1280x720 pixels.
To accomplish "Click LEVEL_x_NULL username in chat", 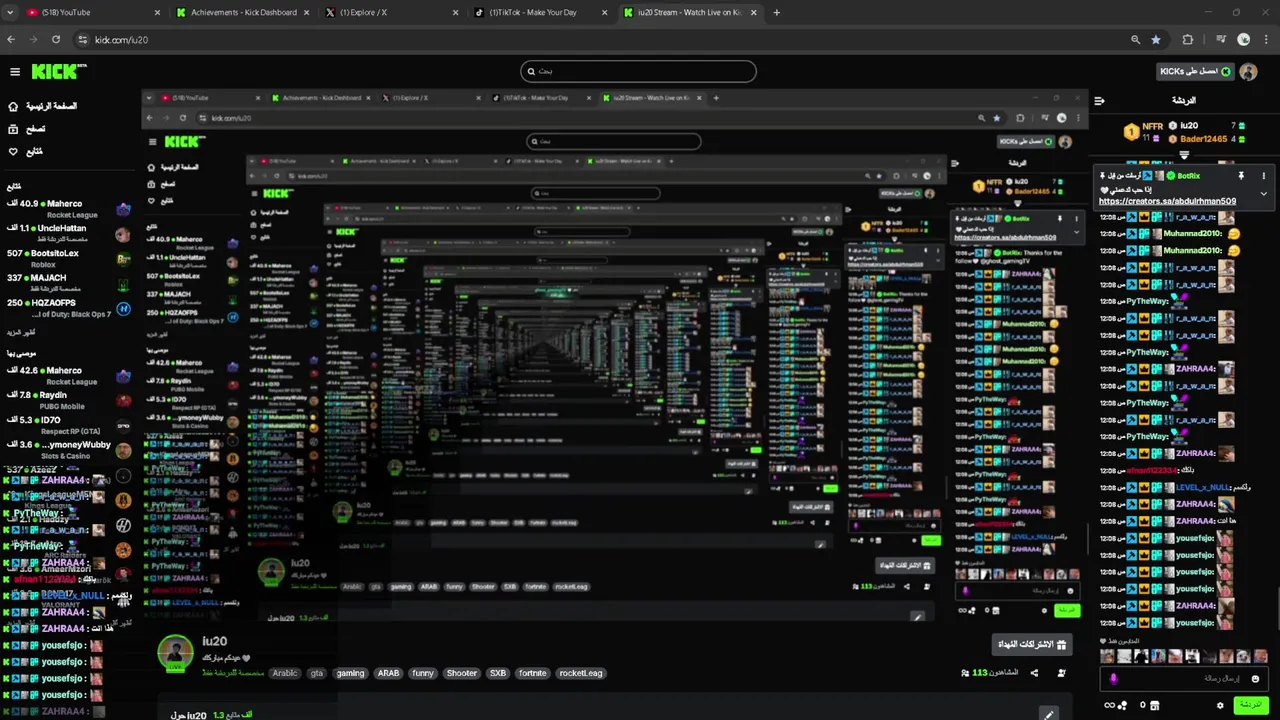I will 1203,487.
